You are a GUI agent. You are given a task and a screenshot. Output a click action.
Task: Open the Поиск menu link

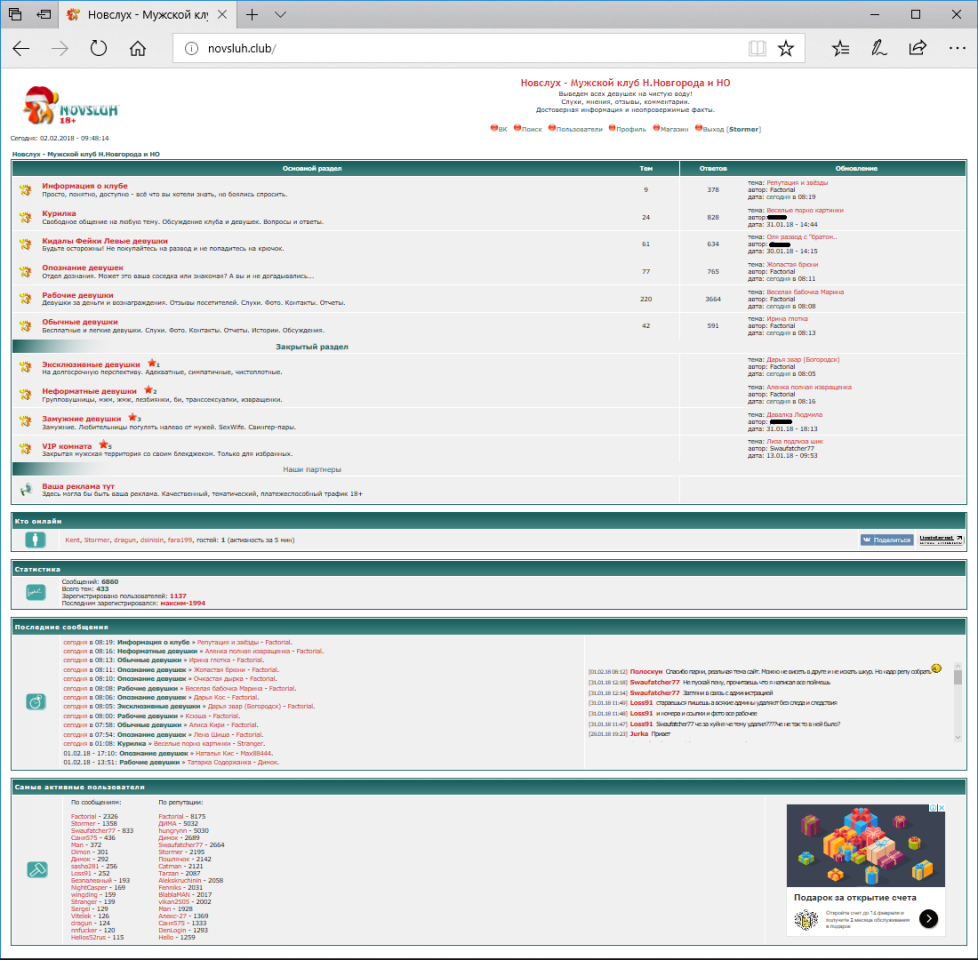click(531, 129)
